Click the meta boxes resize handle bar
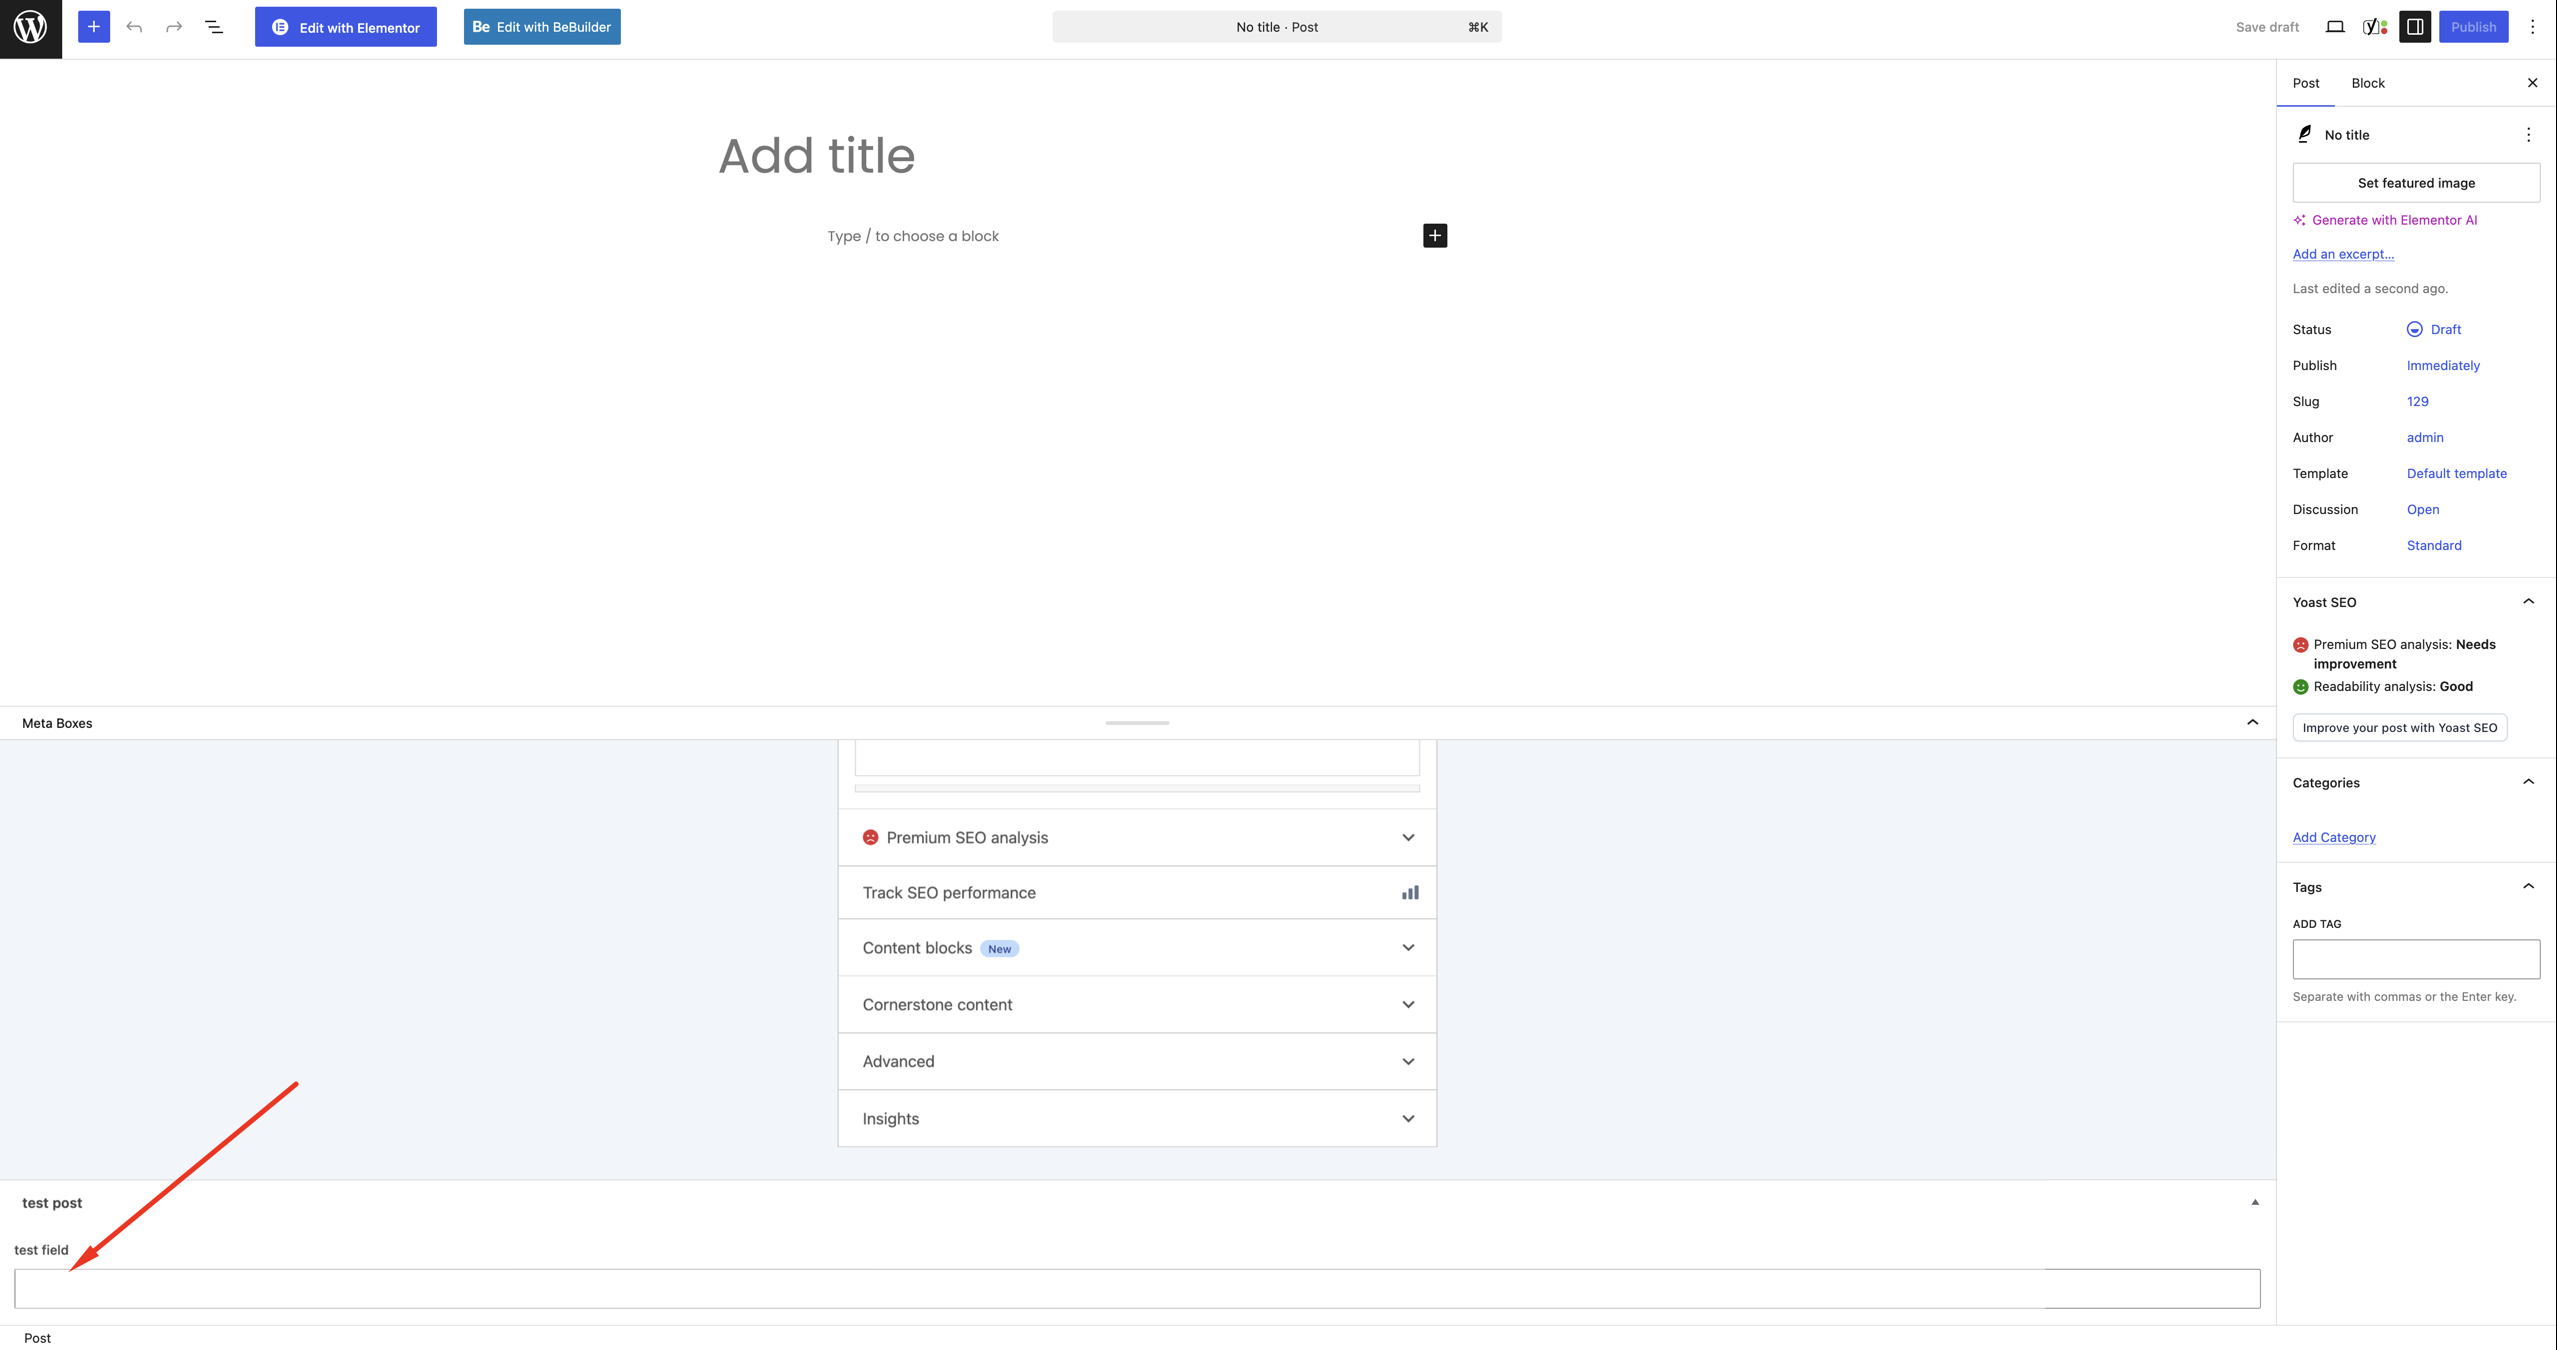 tap(1137, 722)
